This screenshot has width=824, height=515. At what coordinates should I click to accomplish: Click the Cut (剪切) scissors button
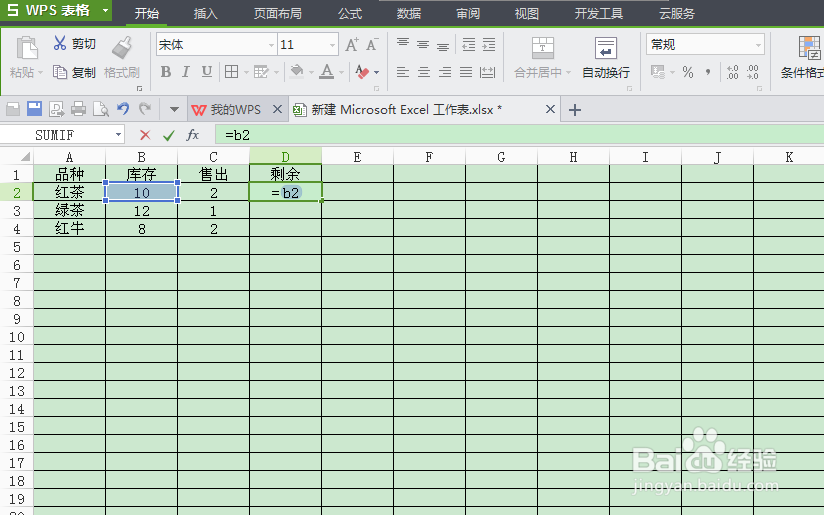pos(74,43)
